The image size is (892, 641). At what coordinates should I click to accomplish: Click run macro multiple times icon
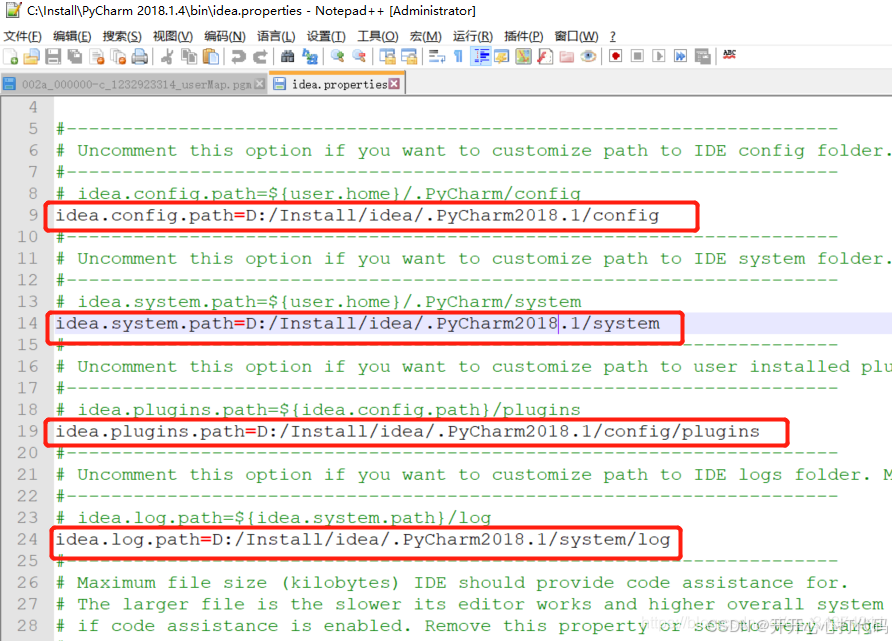point(680,56)
